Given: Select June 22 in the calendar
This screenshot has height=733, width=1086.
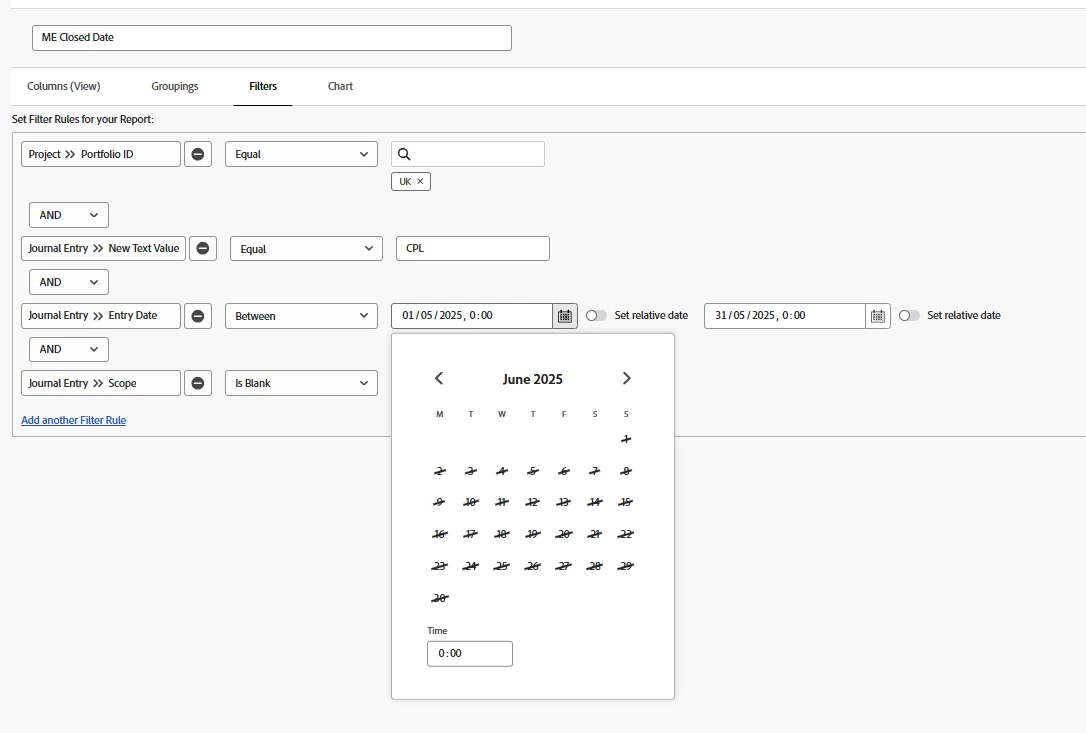Looking at the screenshot, I should (626, 534).
